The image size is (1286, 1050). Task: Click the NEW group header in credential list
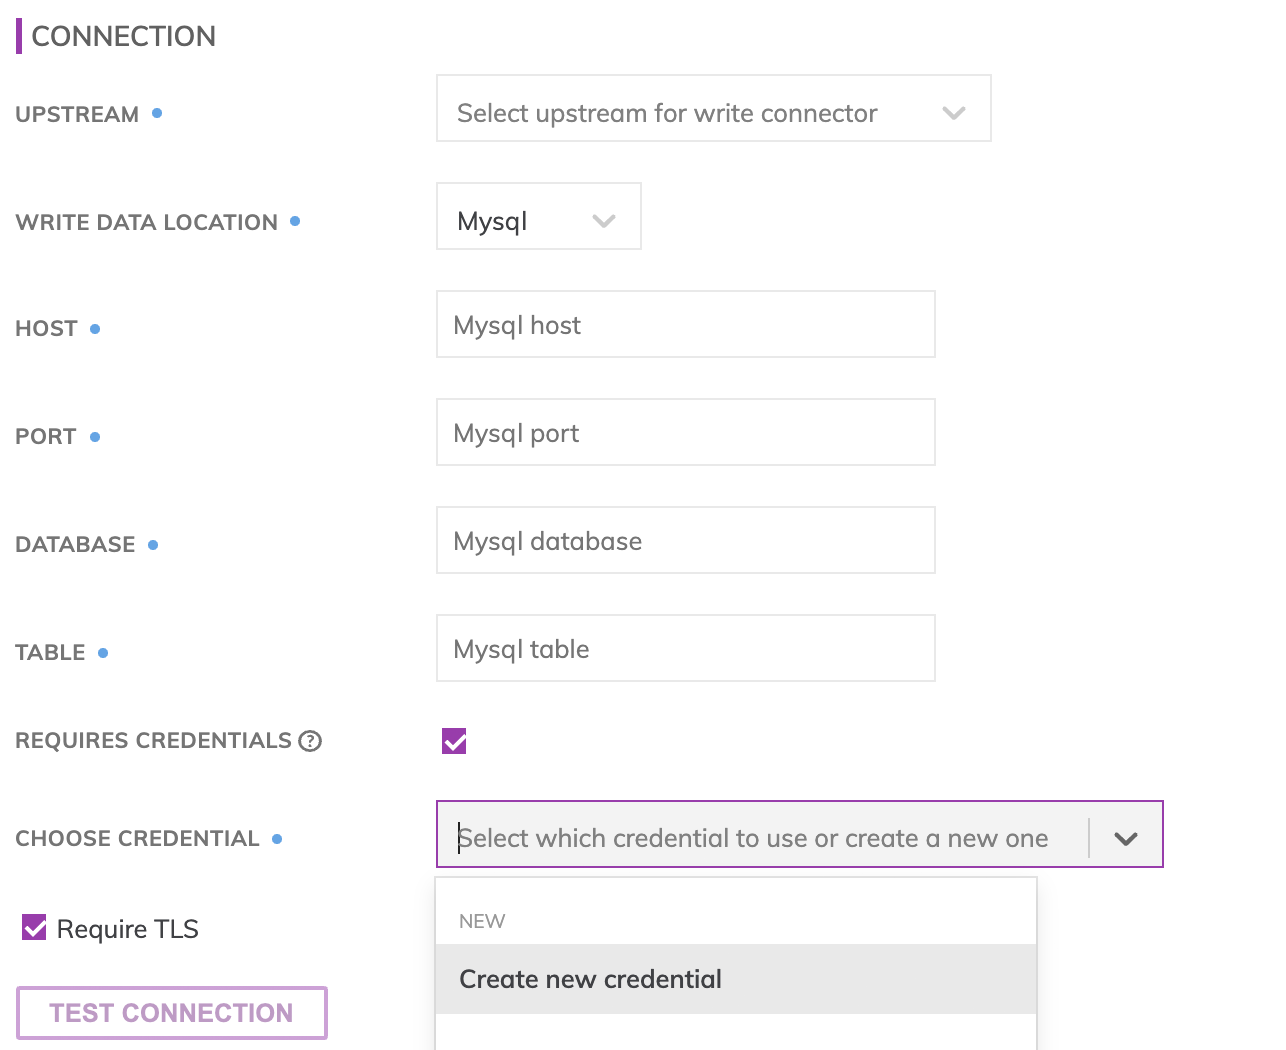click(x=482, y=921)
